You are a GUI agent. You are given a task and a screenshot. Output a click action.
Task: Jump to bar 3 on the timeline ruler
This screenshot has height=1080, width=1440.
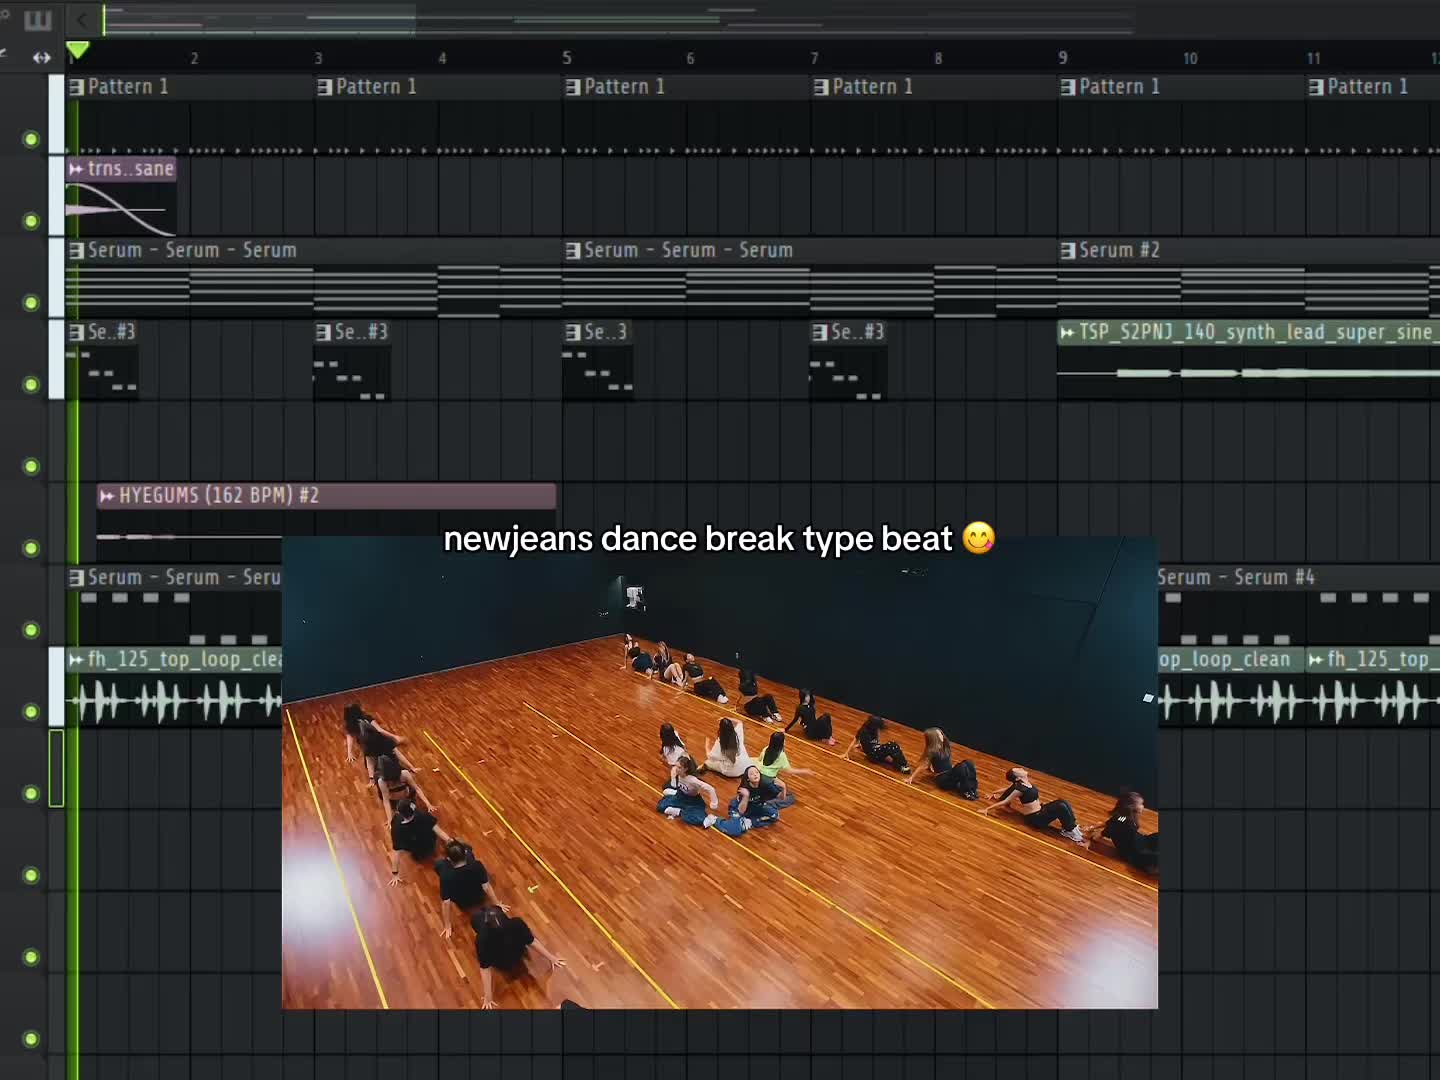pos(318,58)
